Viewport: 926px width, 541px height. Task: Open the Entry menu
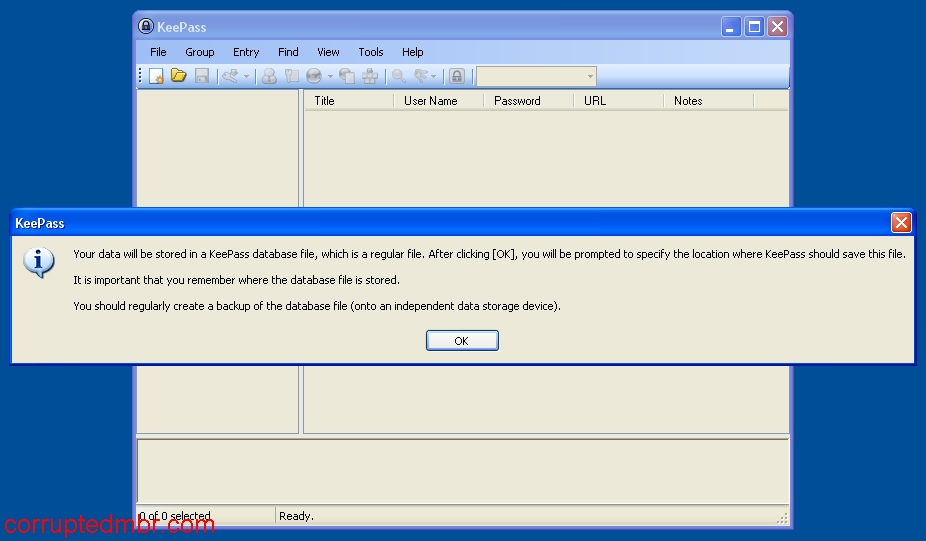click(246, 52)
